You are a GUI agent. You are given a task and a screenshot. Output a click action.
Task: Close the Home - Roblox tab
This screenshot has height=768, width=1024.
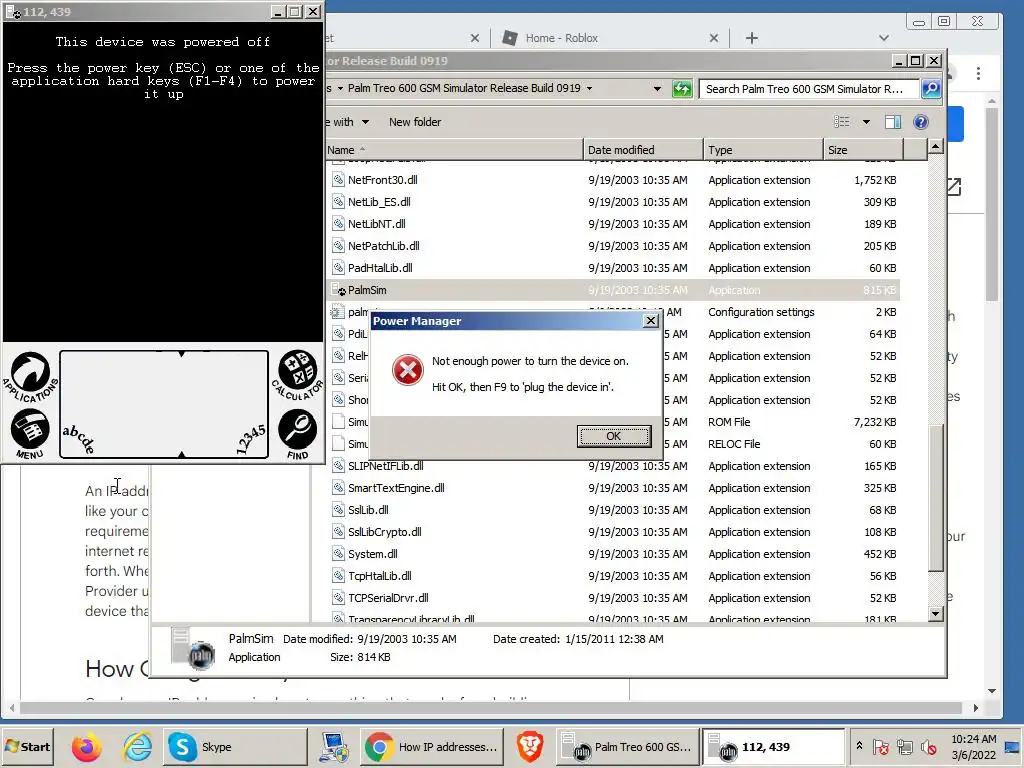714,38
